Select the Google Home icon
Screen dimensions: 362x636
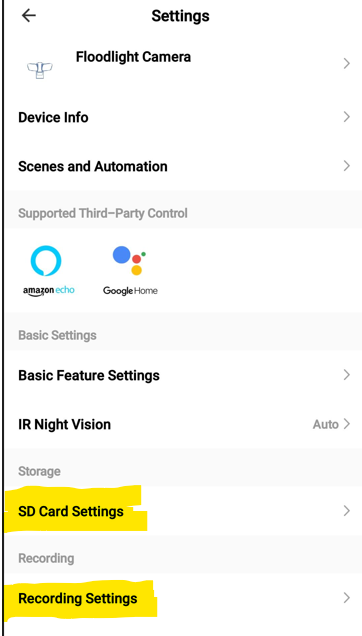click(129, 261)
